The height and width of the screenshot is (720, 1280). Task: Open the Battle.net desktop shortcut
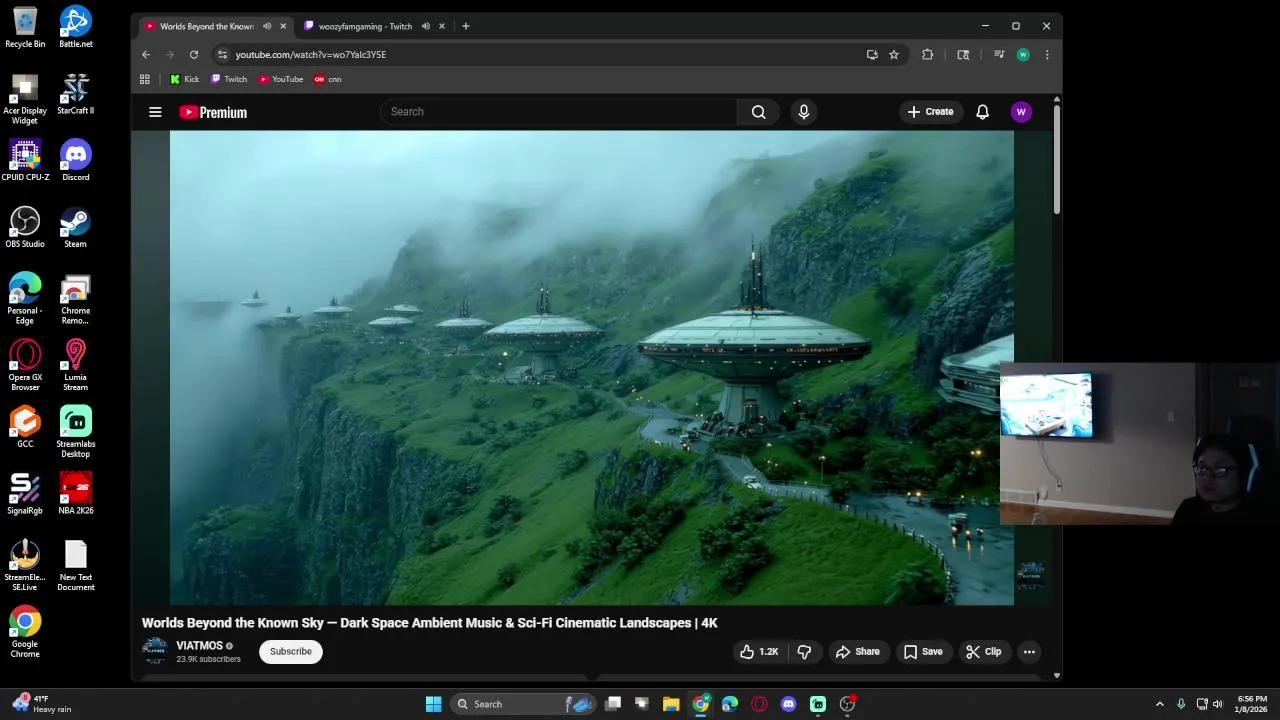(76, 27)
